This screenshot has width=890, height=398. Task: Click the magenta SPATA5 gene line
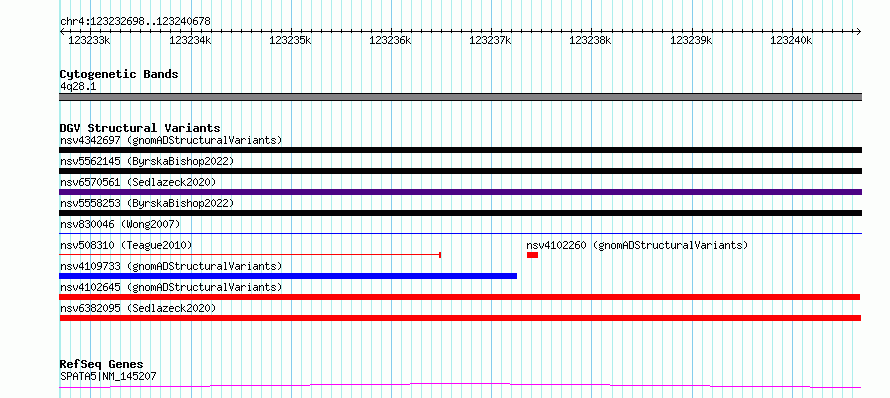click(460, 386)
